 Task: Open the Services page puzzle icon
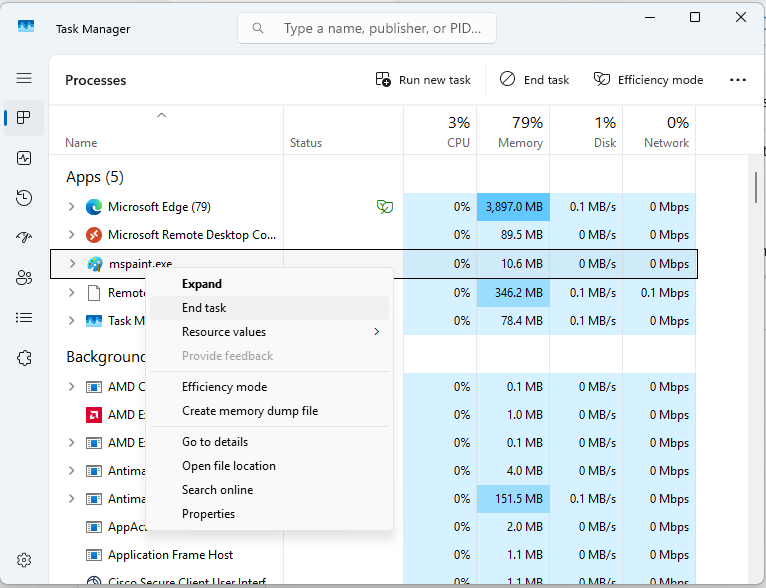[x=24, y=358]
